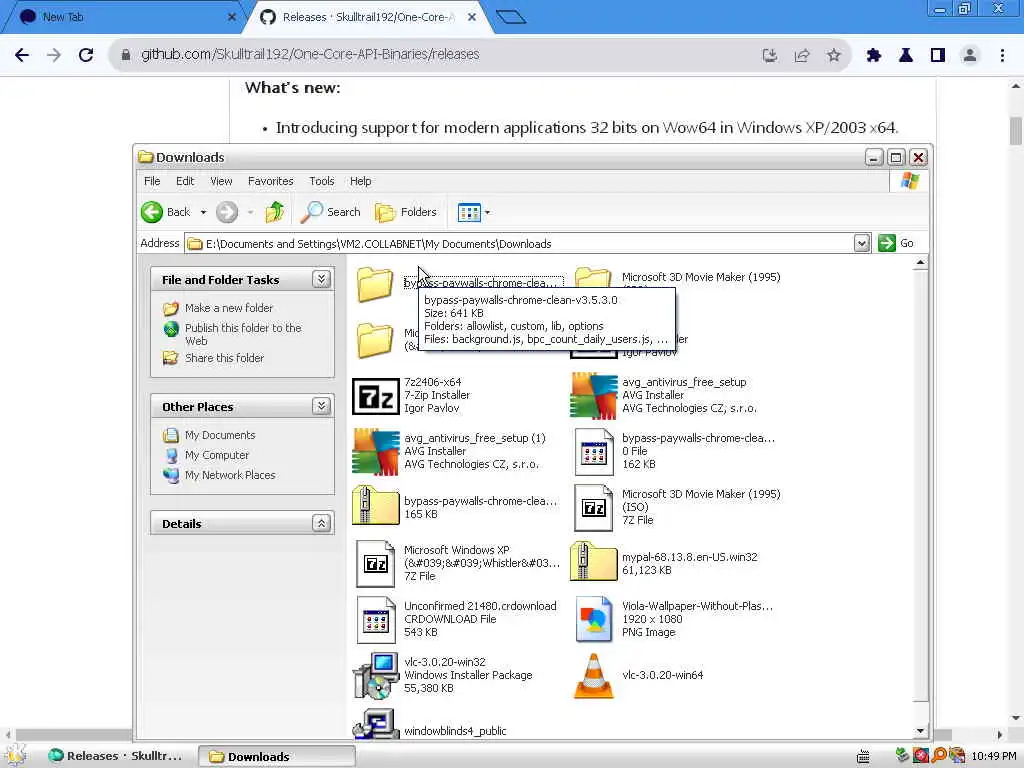The image size is (1024, 768).
Task: Open My Network Places link
Action: coord(230,475)
